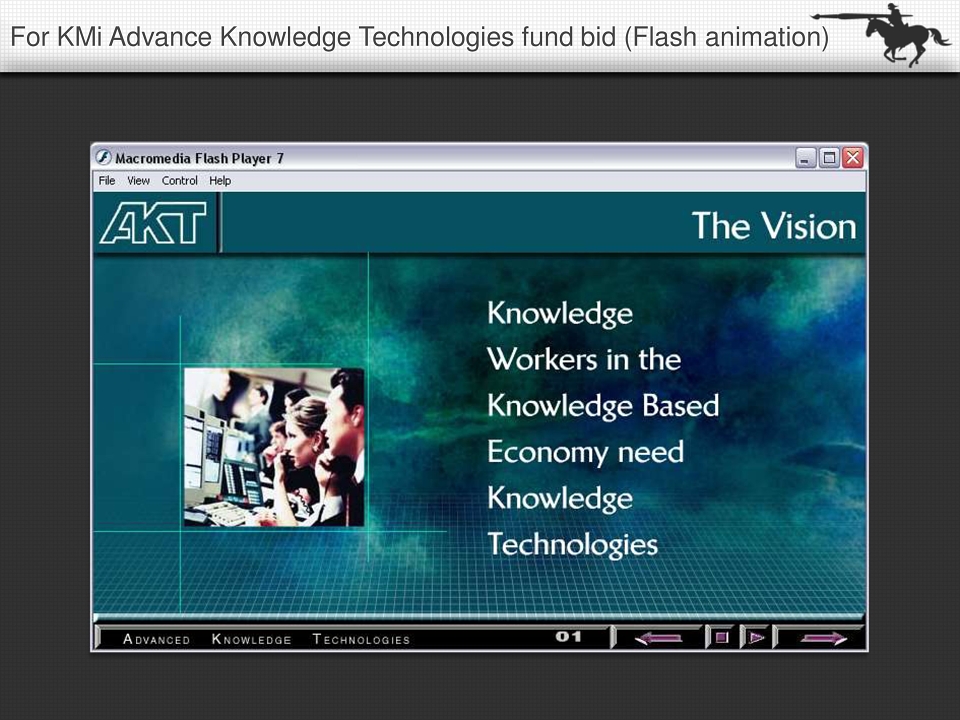Viewport: 960px width, 720px height.
Task: Click the Flash Player title bar icon
Action: tap(103, 157)
